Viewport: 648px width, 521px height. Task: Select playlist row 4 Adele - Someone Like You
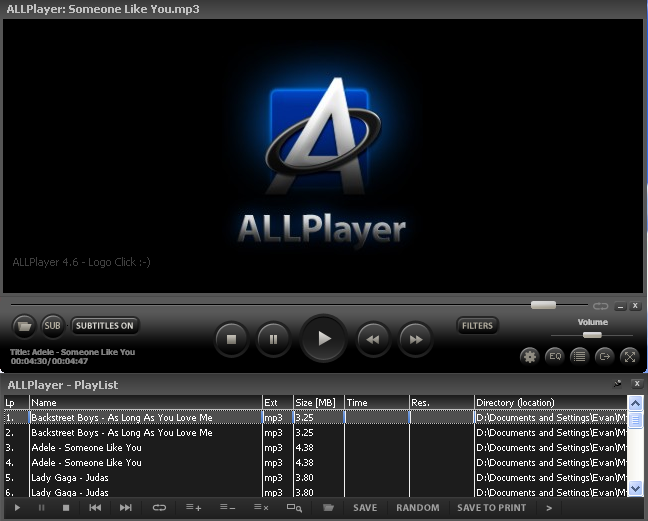pos(315,462)
